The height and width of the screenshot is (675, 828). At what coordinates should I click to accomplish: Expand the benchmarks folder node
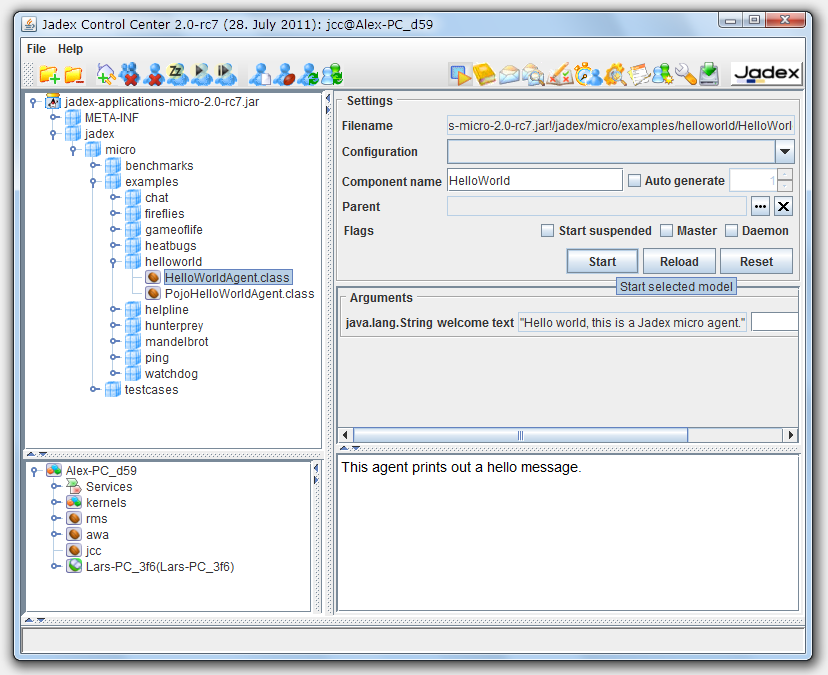(94, 166)
